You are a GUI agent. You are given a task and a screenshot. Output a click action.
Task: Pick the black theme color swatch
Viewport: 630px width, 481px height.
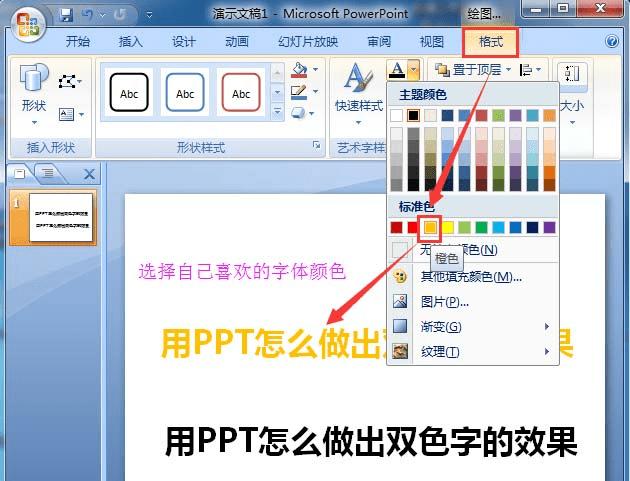pos(413,116)
